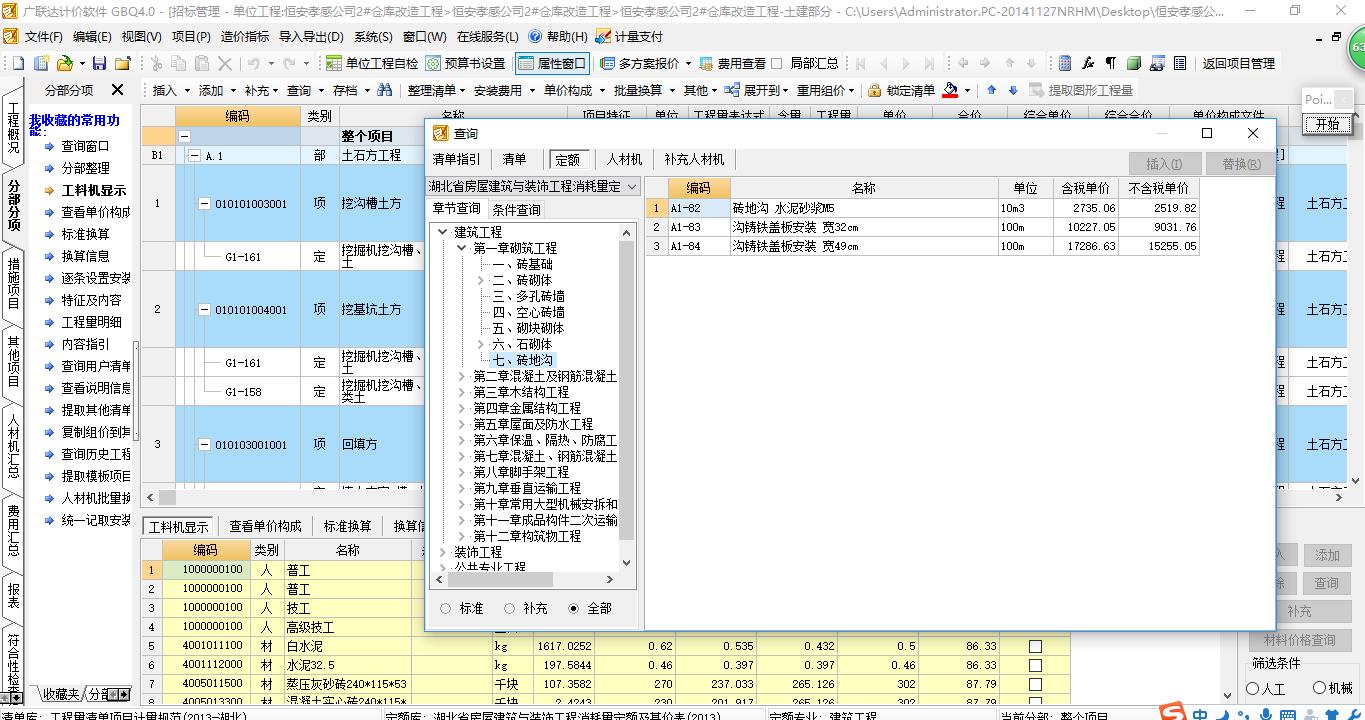Check the 局部汇总 checkbox
The width and height of the screenshot is (1365, 720).
click(778, 63)
